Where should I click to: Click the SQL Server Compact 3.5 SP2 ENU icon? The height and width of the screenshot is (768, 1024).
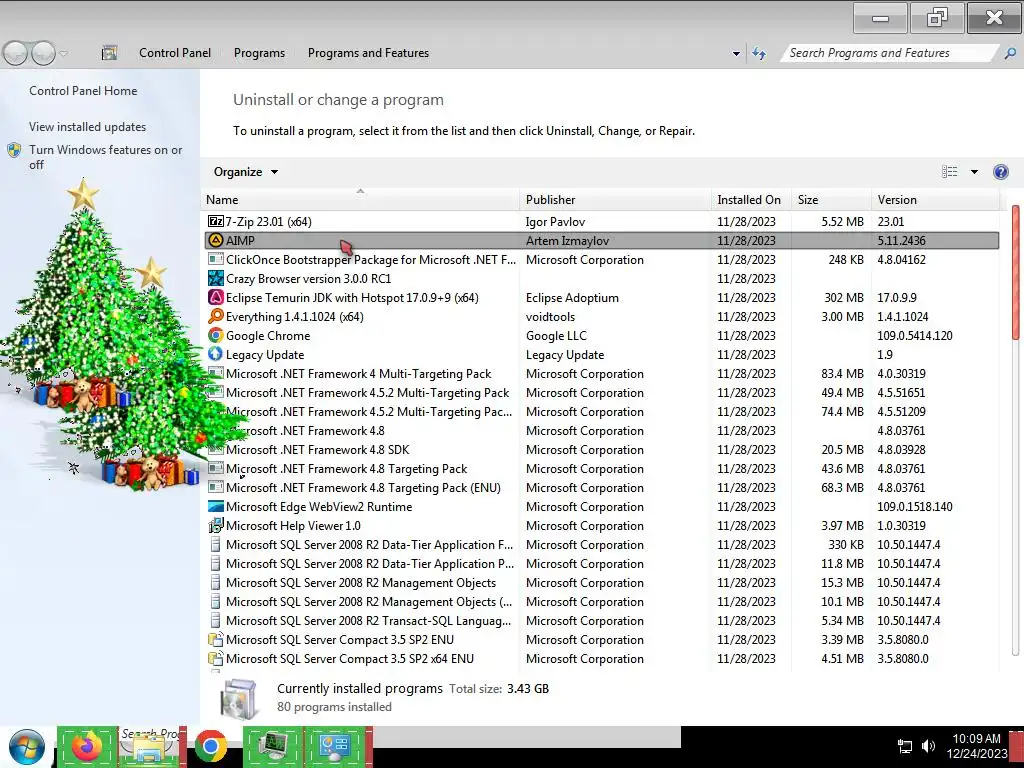tap(216, 639)
